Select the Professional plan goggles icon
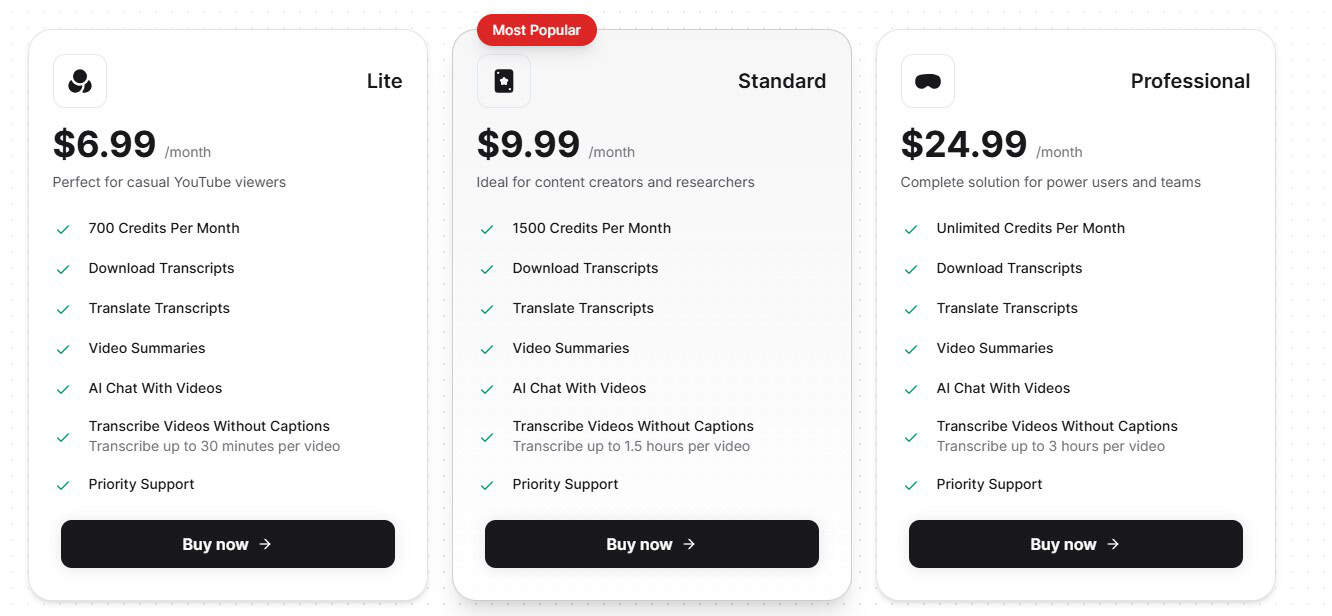The height and width of the screenshot is (616, 1332). pos(927,81)
